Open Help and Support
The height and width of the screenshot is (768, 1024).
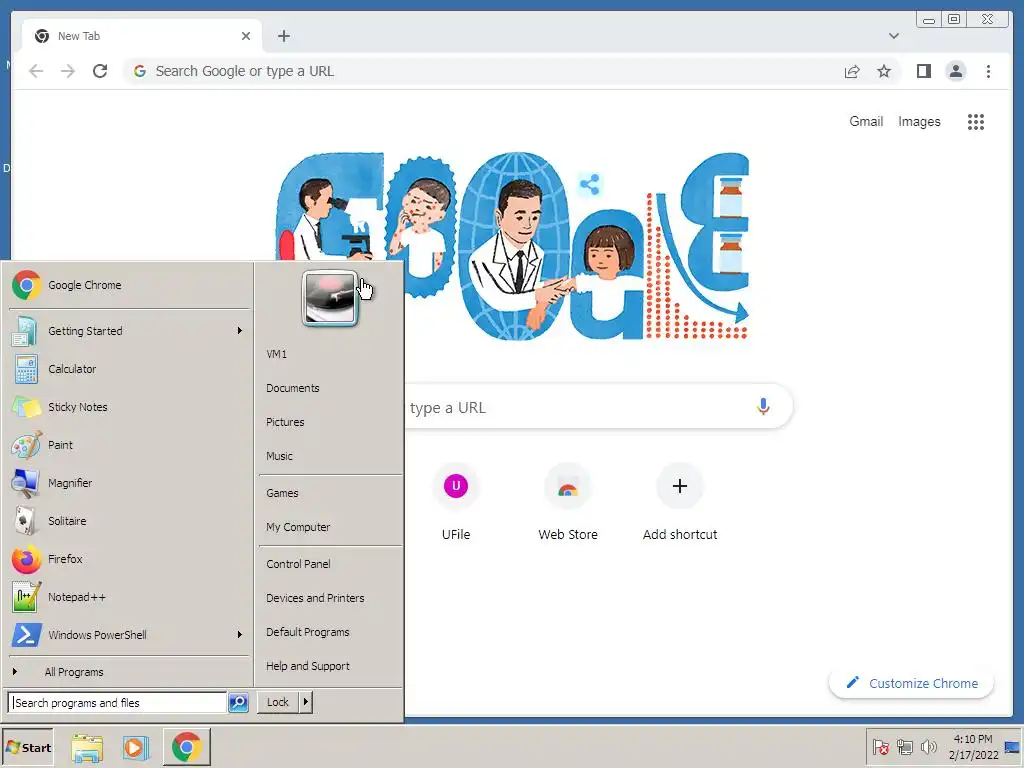pos(330,666)
